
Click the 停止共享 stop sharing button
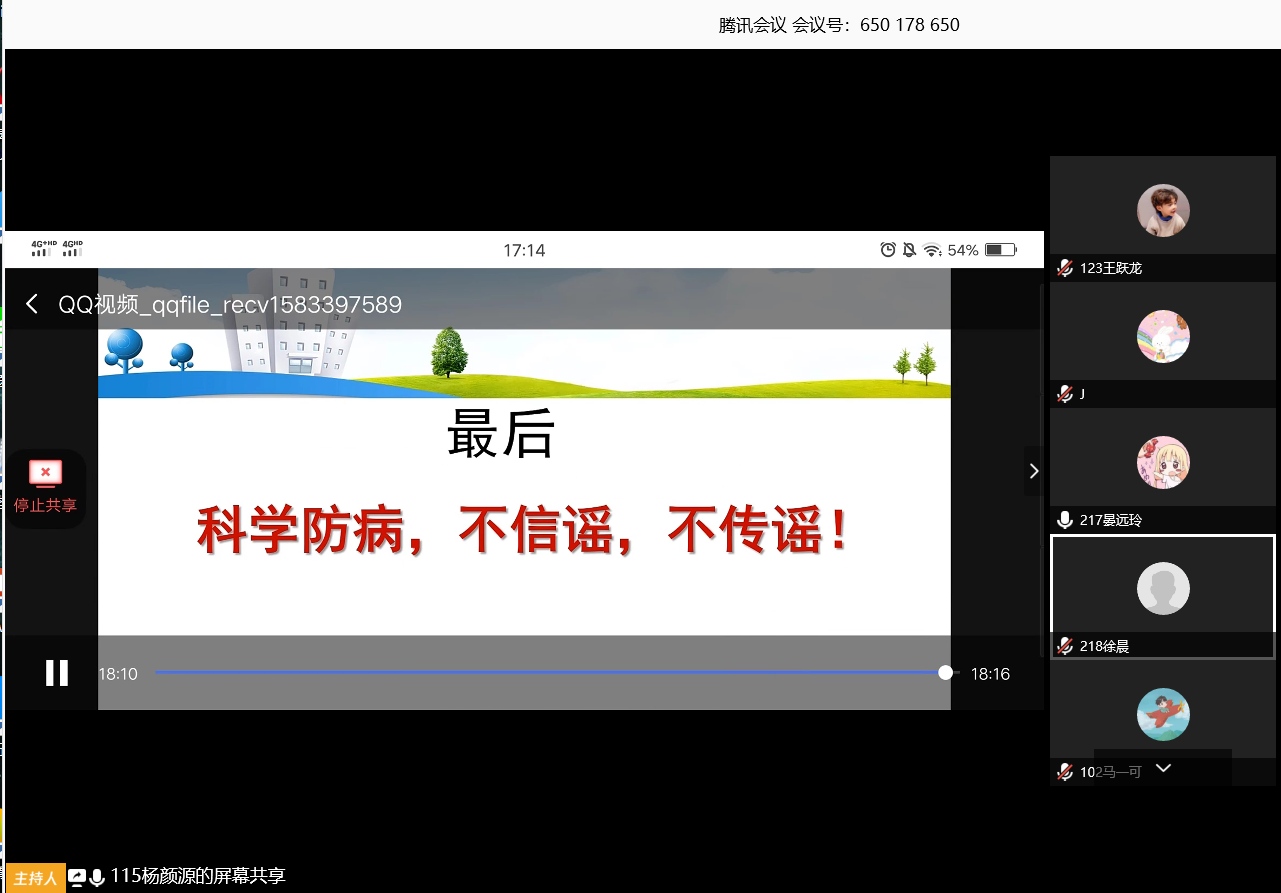[x=45, y=487]
